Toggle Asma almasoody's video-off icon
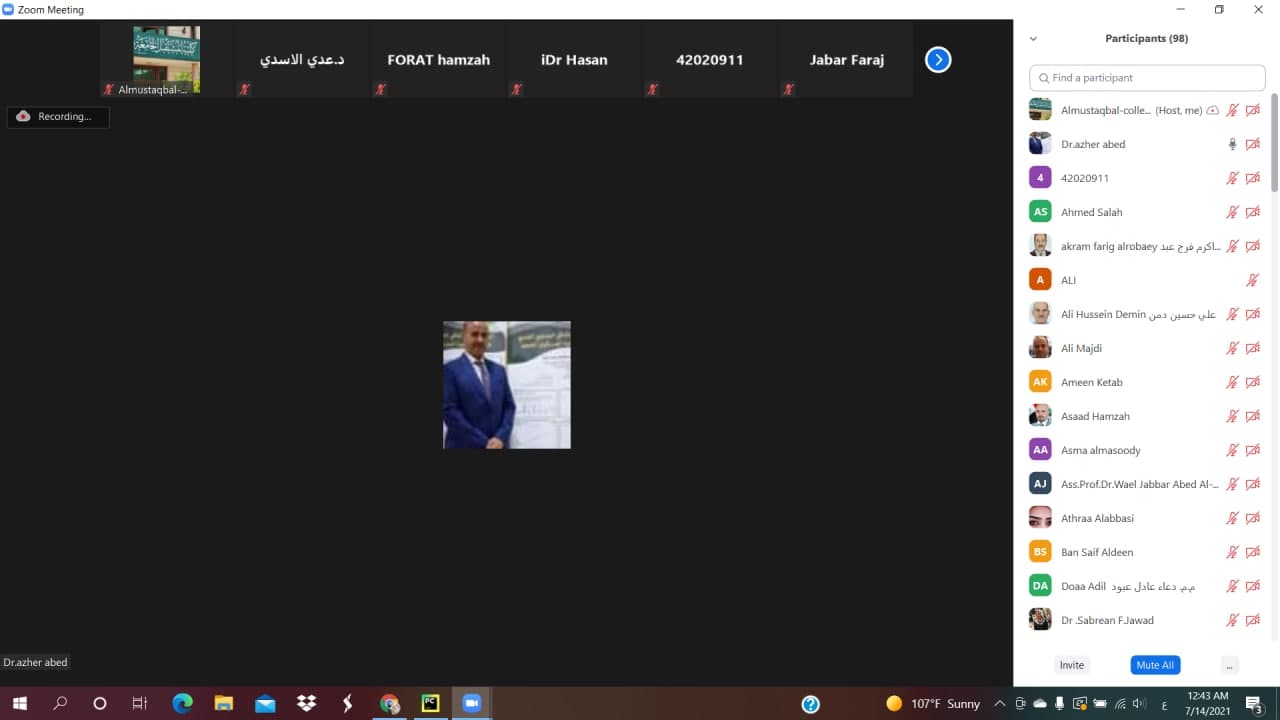 pos(1252,450)
